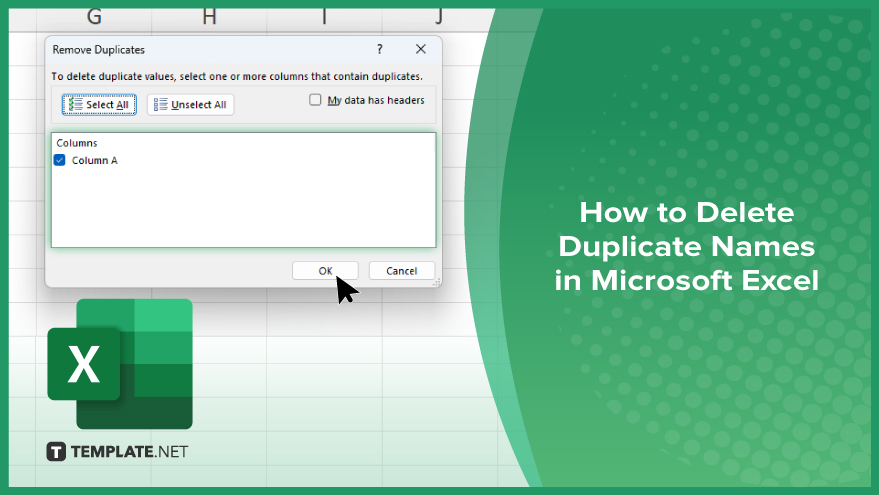
Task: Click the Column A label text
Action: pyautogui.click(x=95, y=160)
